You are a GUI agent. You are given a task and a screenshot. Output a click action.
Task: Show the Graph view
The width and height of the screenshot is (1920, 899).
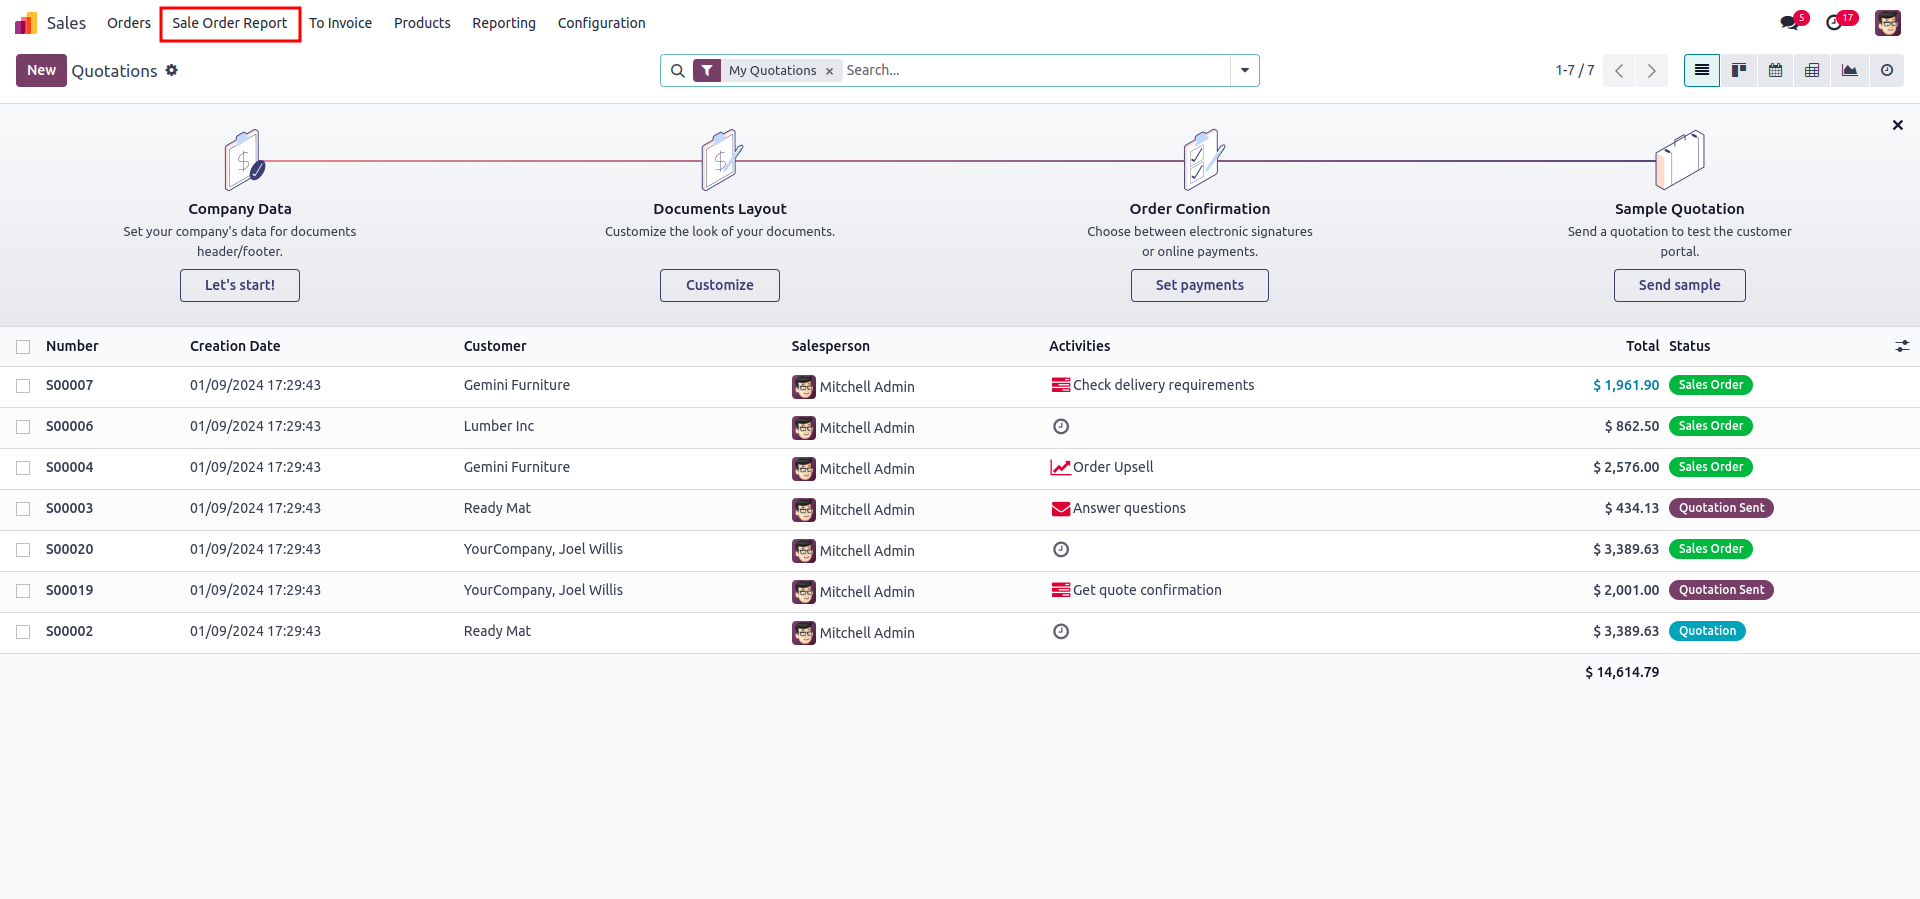(1849, 71)
